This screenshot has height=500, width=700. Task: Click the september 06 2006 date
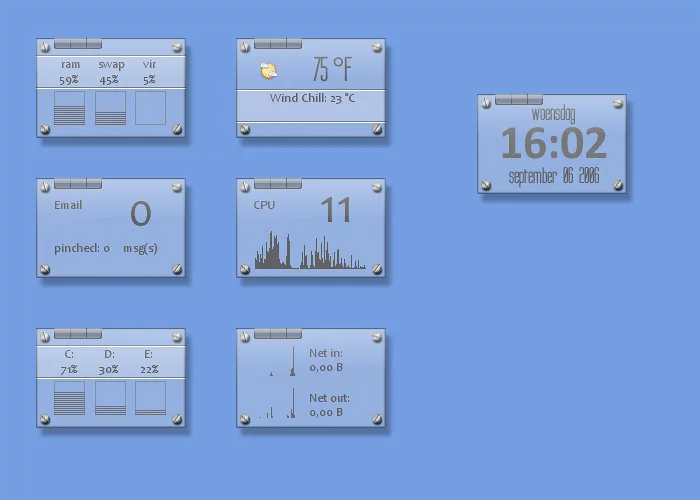(553, 177)
